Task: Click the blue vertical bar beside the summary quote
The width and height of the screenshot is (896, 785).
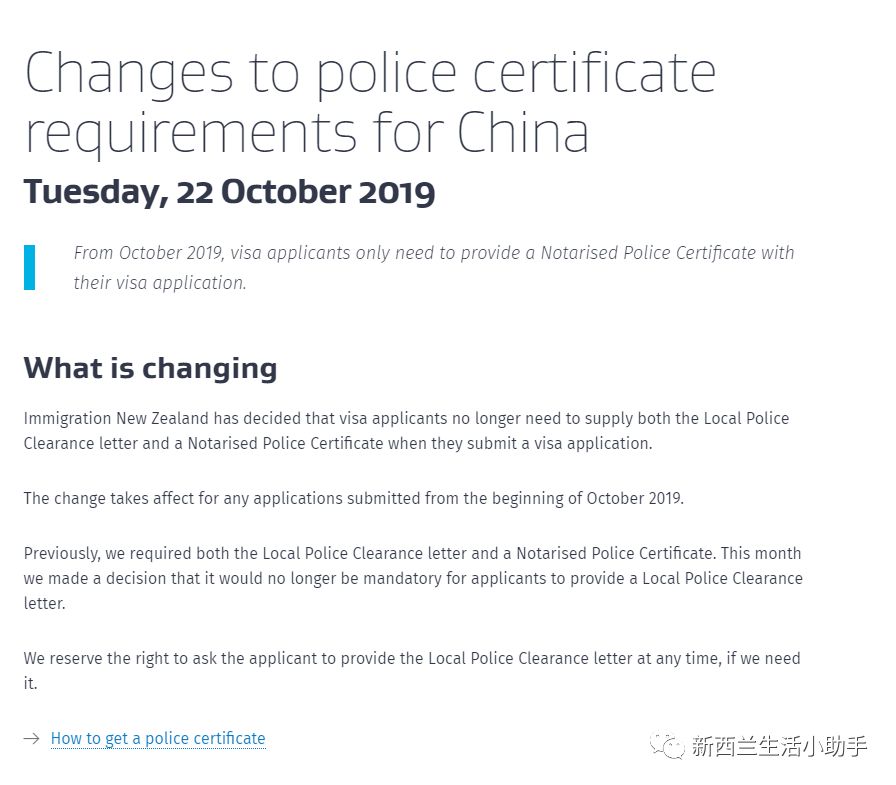Action: tap(29, 267)
